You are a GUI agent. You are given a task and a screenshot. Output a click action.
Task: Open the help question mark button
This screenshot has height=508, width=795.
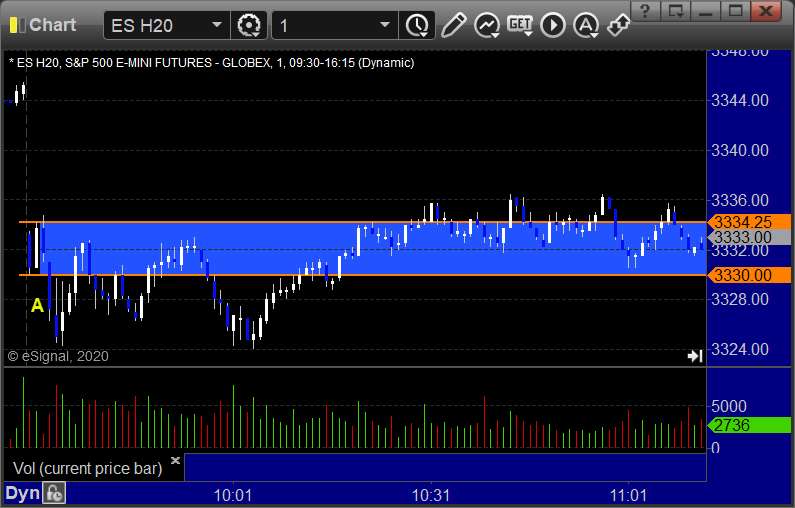pyautogui.click(x=645, y=11)
